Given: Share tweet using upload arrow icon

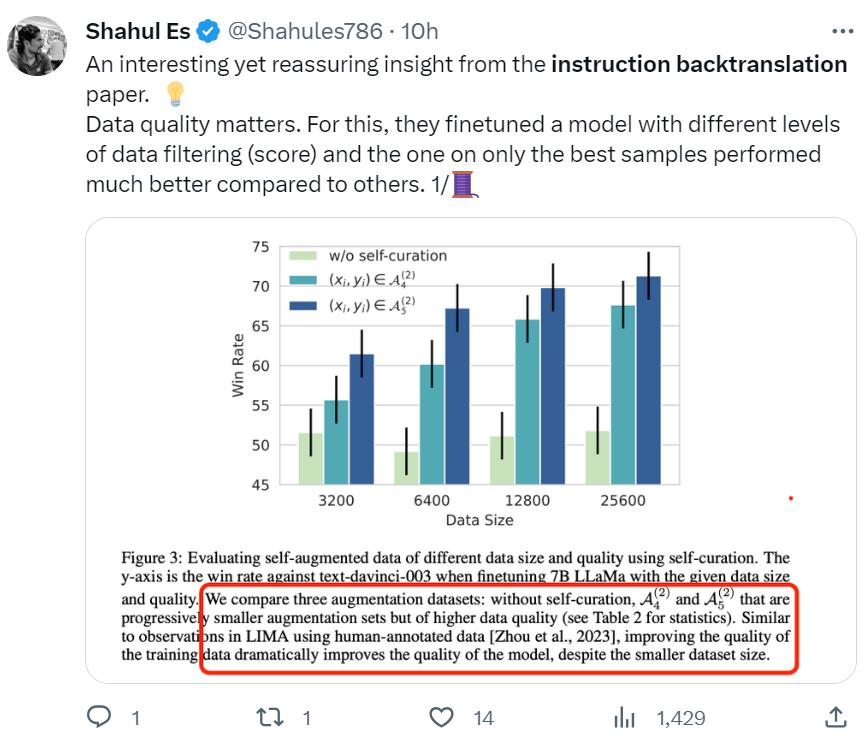Looking at the screenshot, I should 836,717.
